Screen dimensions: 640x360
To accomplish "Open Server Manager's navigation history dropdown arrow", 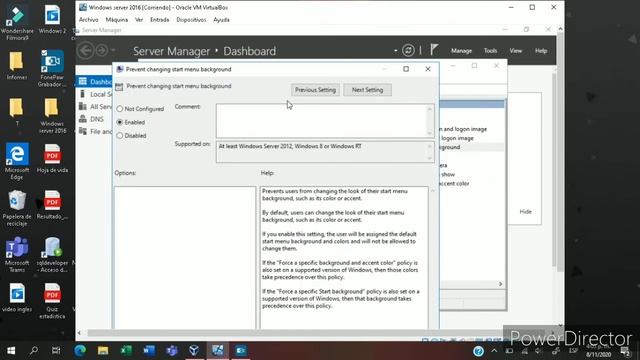I will [113, 51].
